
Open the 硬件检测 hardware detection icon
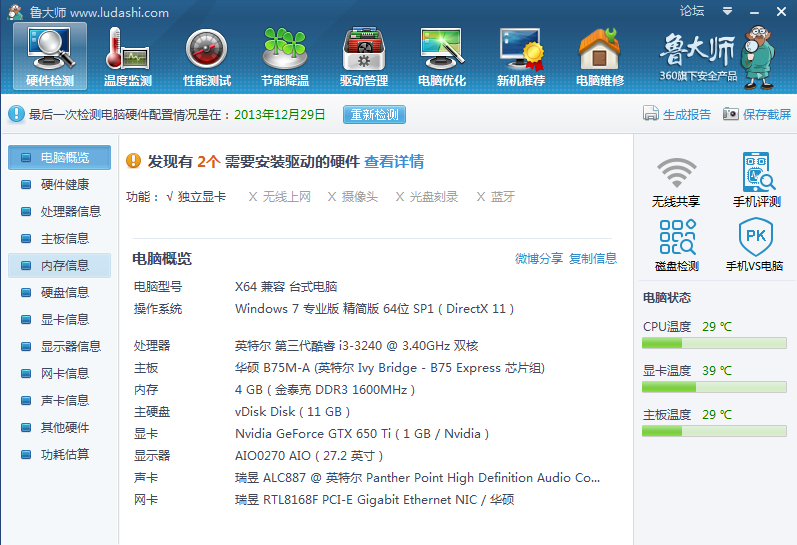click(50, 56)
